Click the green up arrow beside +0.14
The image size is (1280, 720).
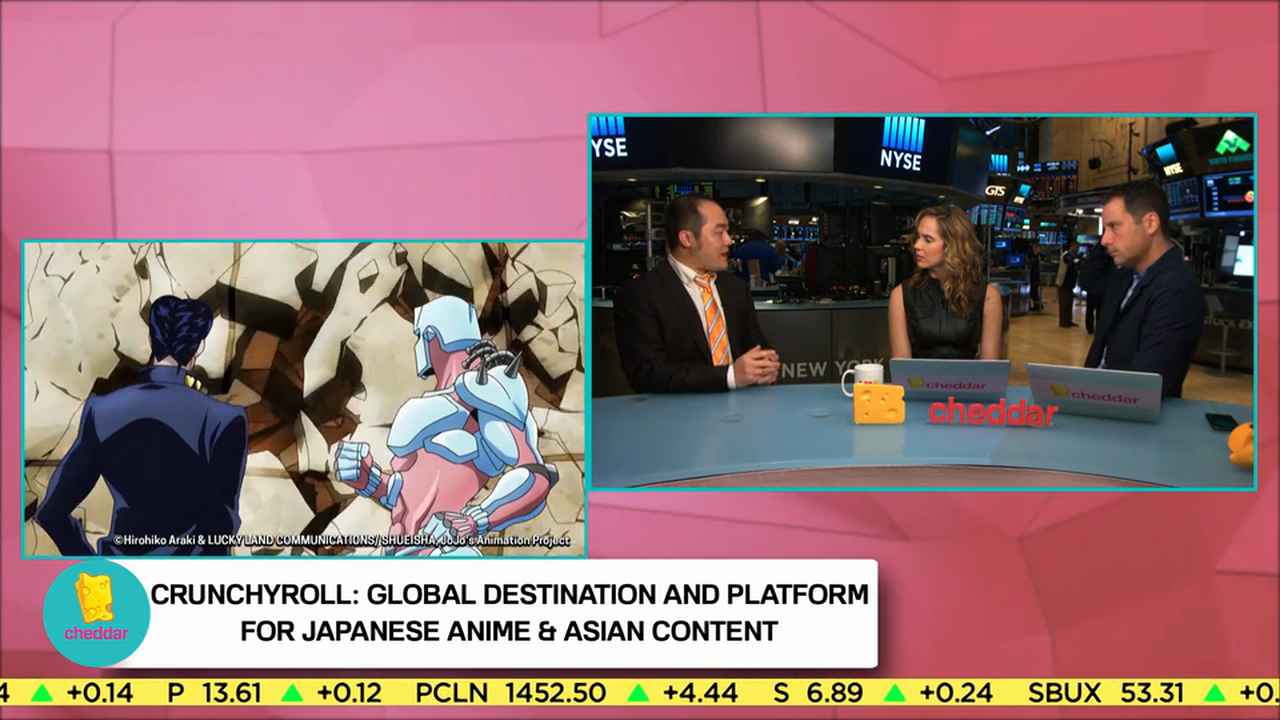pos(42,693)
